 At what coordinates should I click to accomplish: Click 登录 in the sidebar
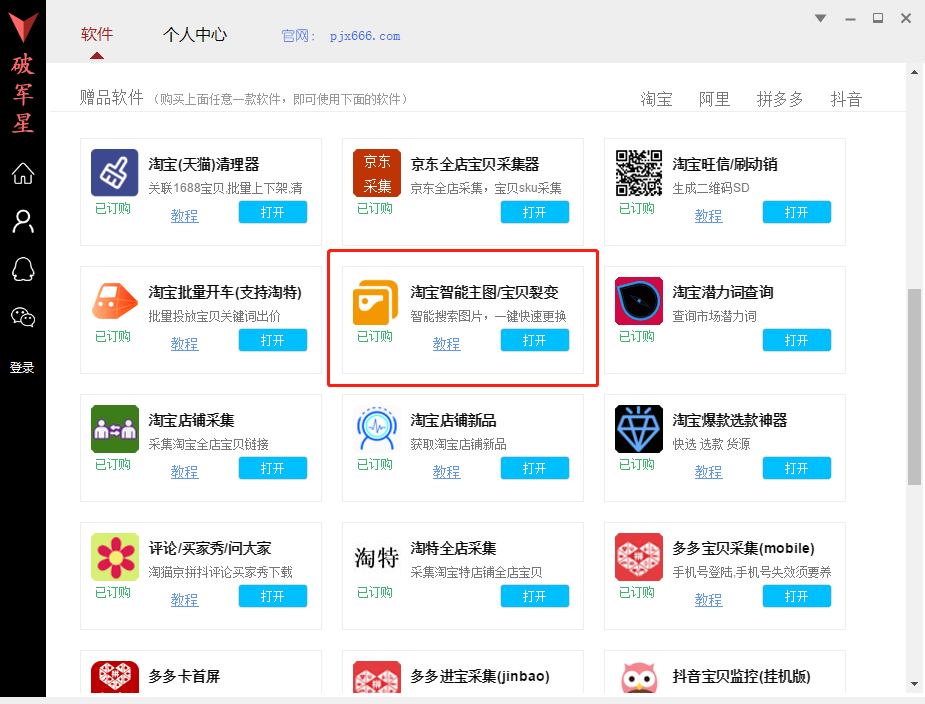click(x=22, y=368)
